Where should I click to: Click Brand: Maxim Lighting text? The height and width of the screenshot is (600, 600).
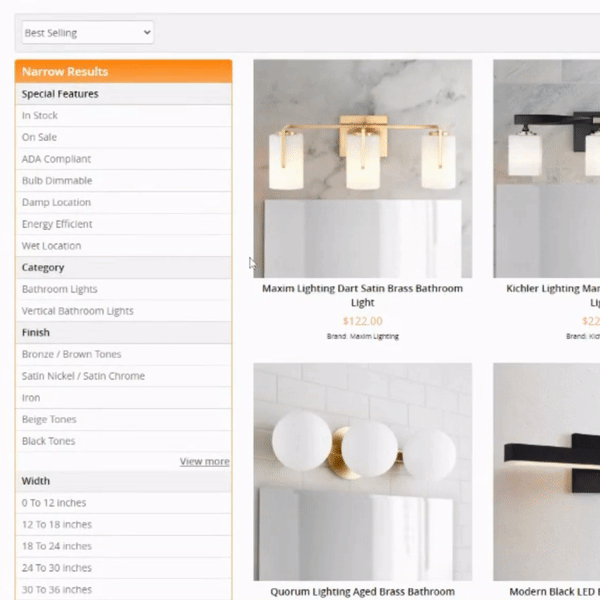[x=362, y=336]
